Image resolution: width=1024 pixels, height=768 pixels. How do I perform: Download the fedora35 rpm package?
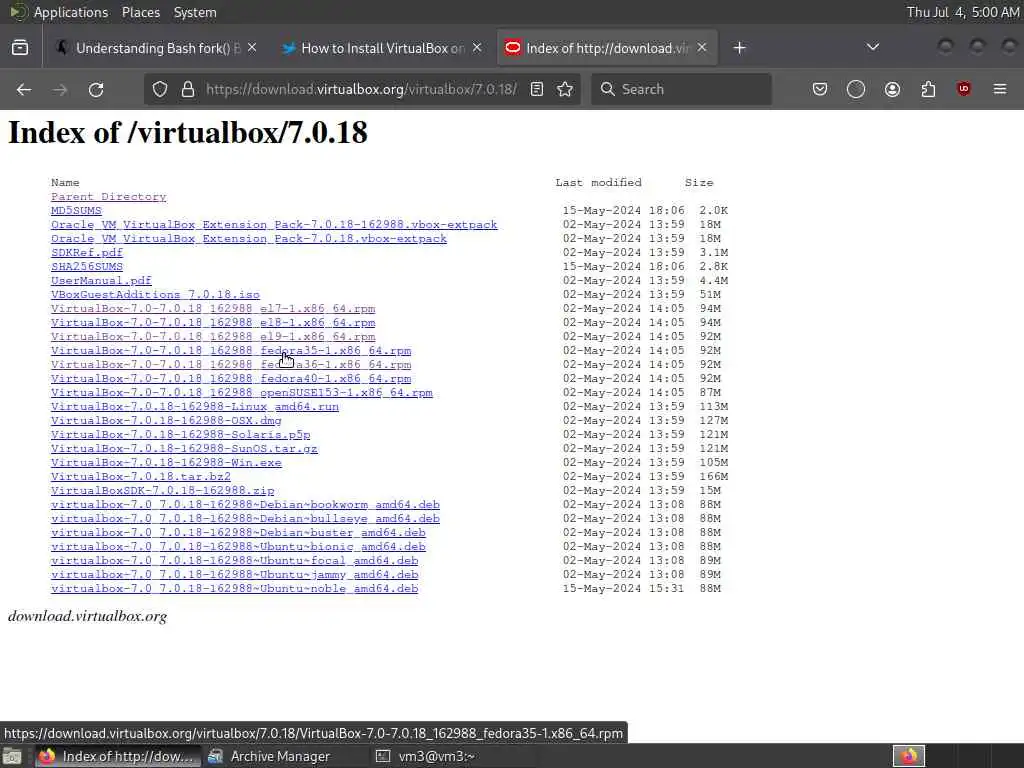click(x=231, y=351)
